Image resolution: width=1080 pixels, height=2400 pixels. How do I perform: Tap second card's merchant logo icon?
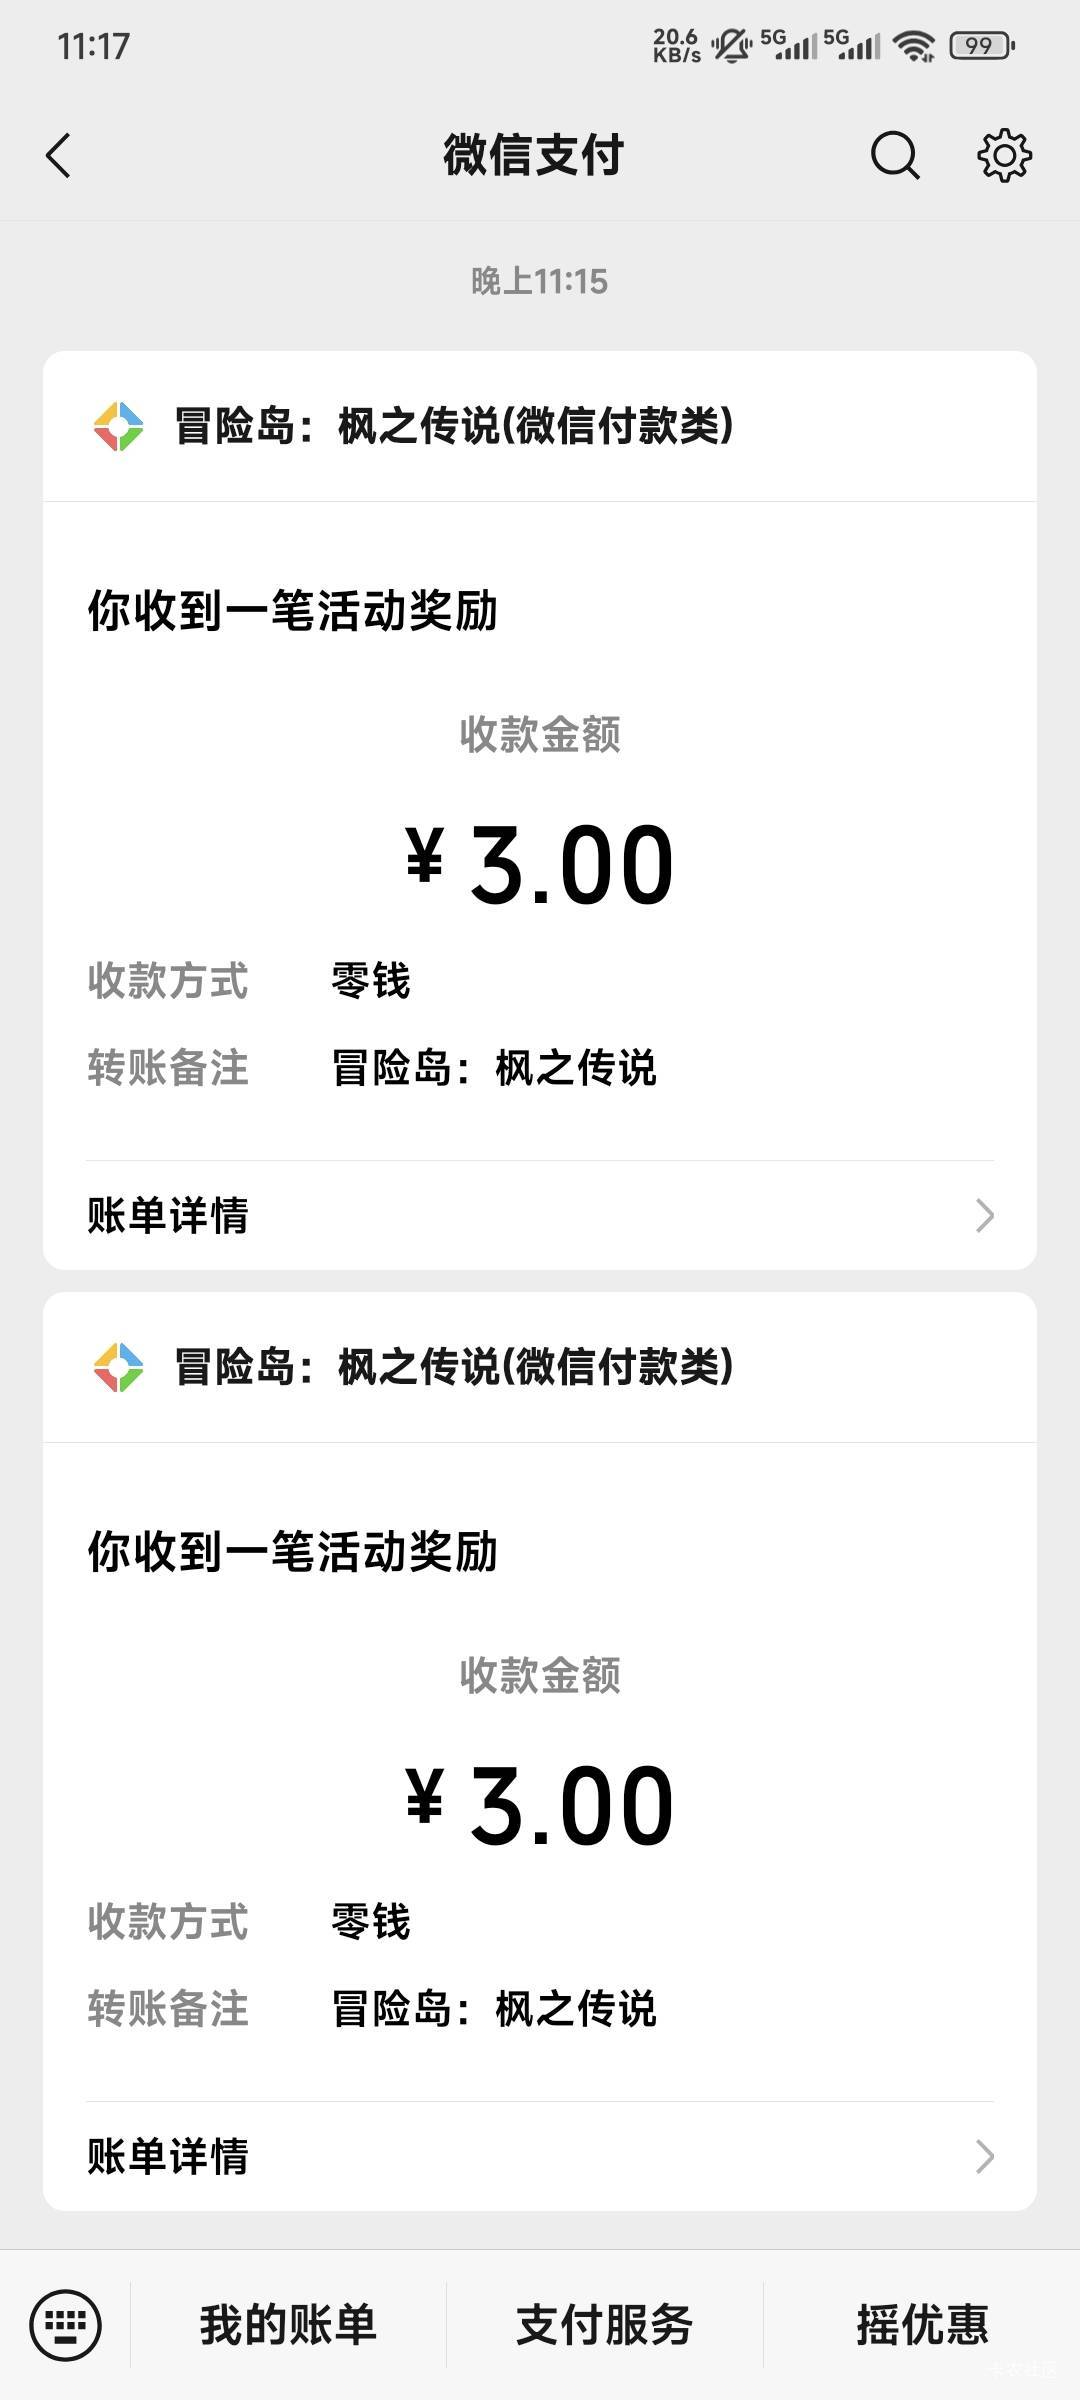click(118, 1367)
